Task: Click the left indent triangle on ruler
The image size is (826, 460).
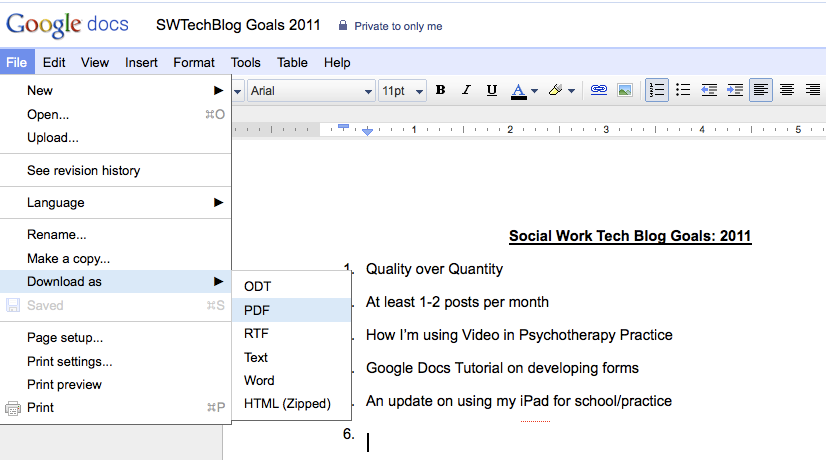Action: pos(368,132)
